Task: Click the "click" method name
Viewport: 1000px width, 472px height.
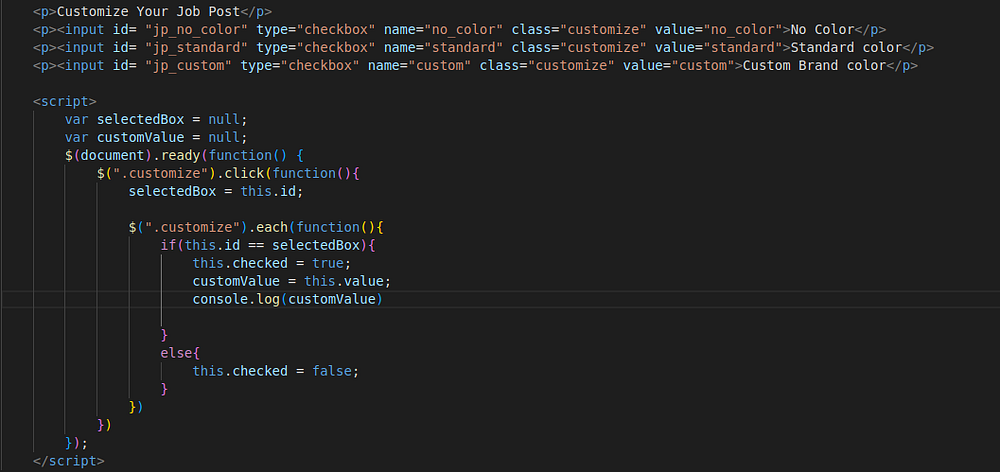Action: point(244,173)
